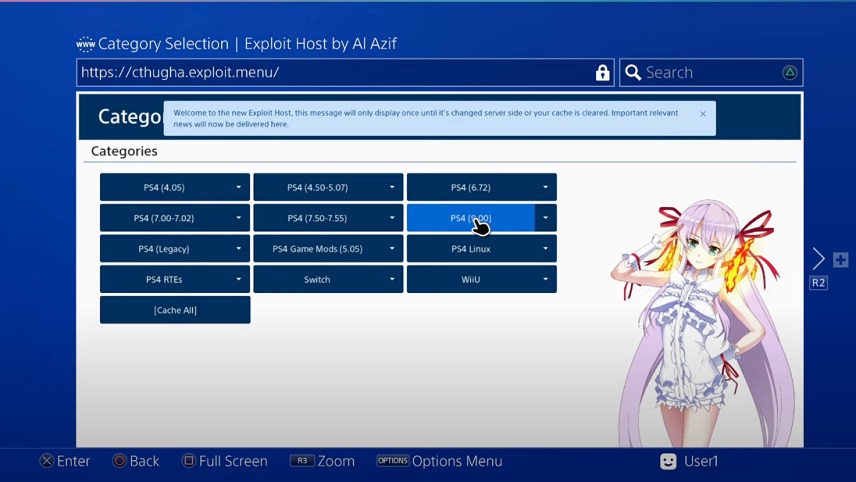Click the R2 button indicator
Image resolution: width=856 pixels, height=482 pixels.
(x=818, y=283)
